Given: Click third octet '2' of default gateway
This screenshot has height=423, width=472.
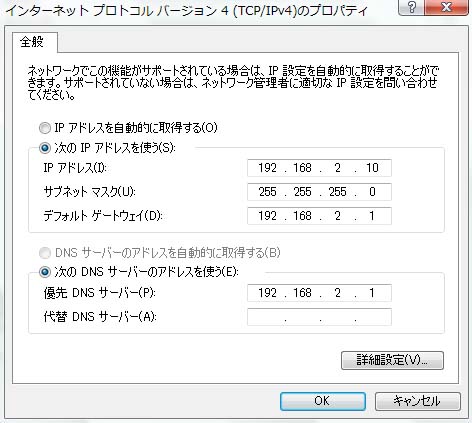Looking at the screenshot, I should click(338, 216).
